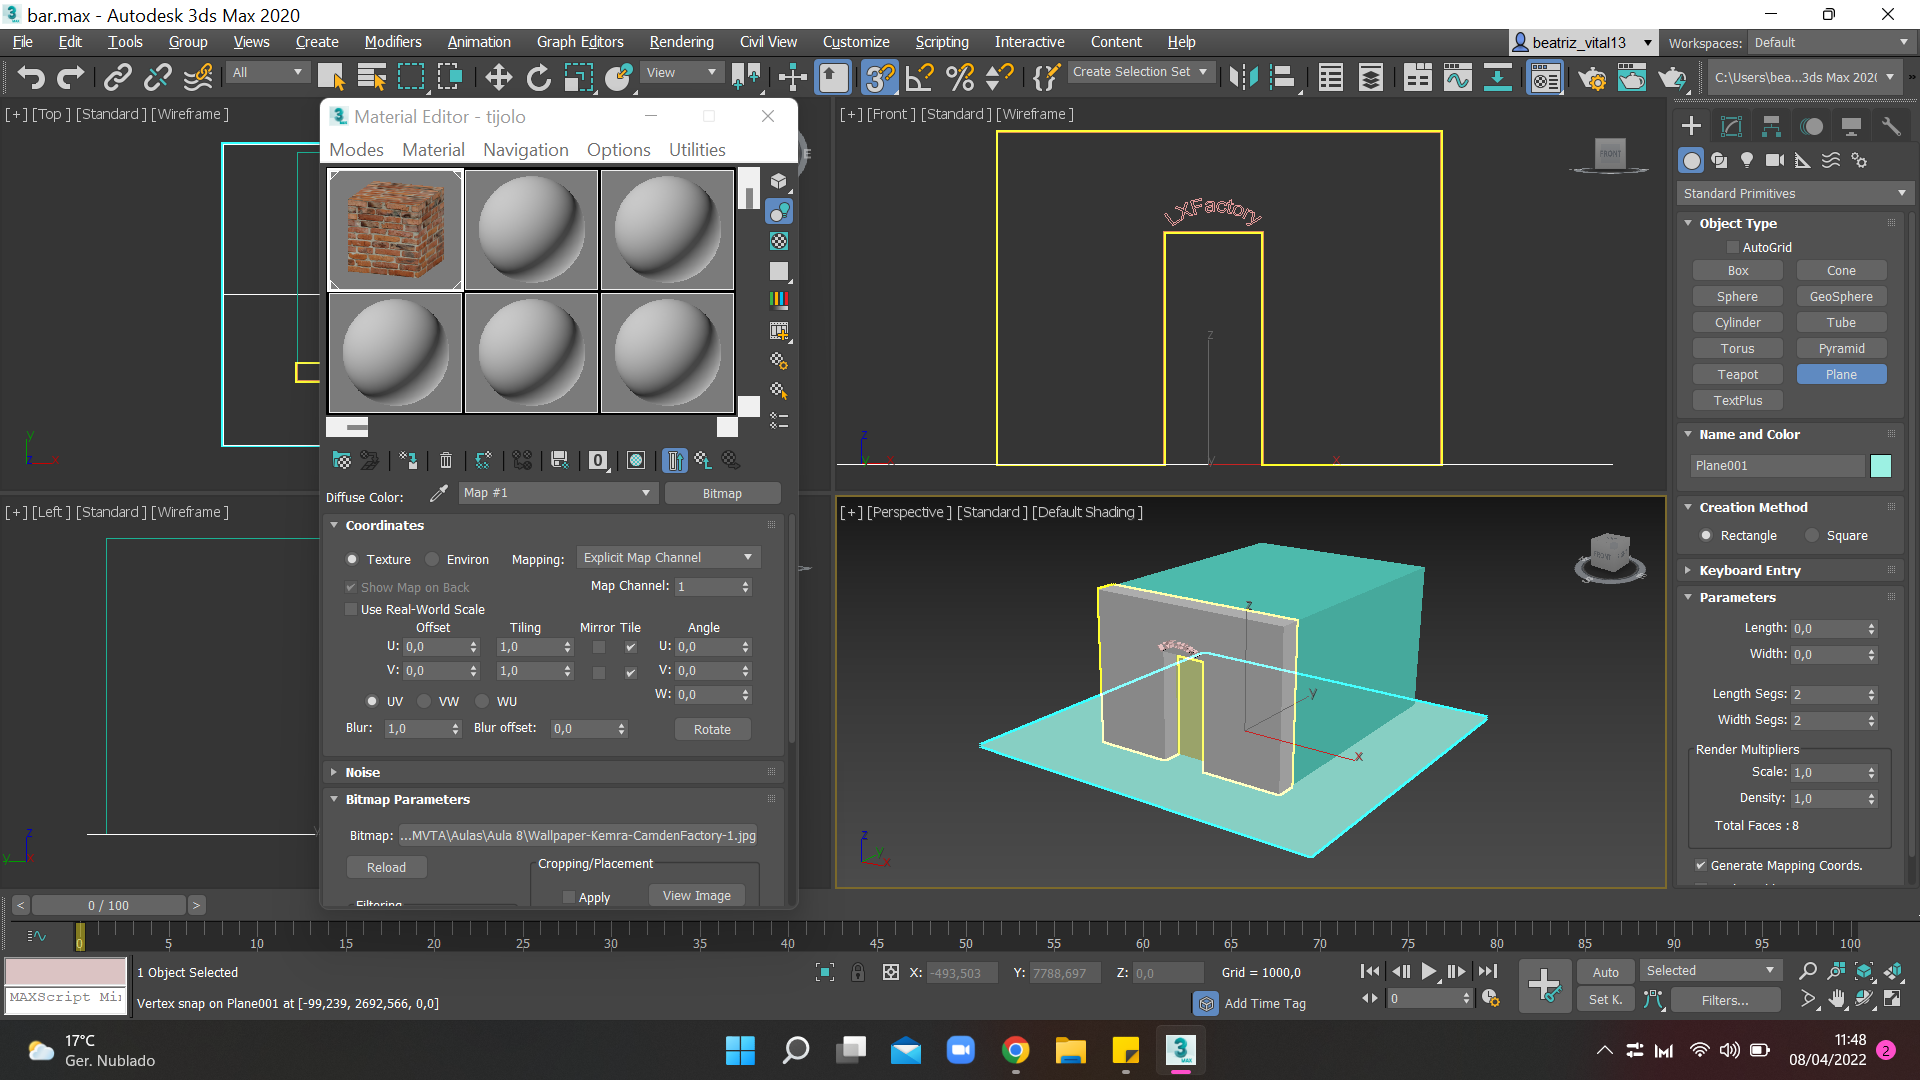Click the GeoSphere primitive button
The height and width of the screenshot is (1080, 1920).
coord(1840,296)
